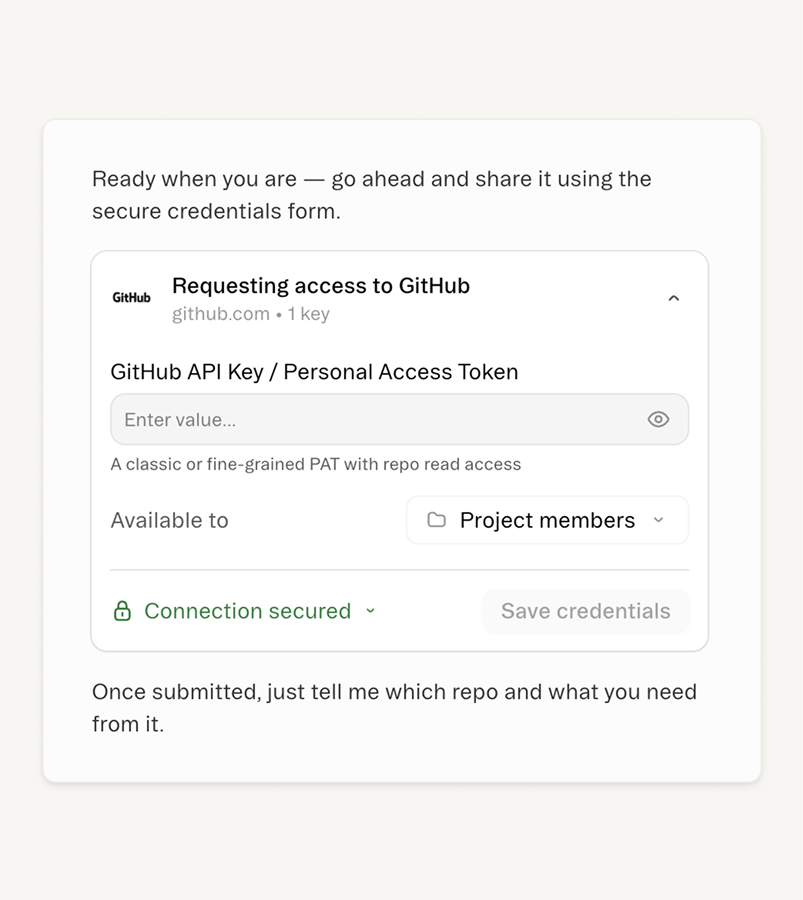Click the divider line above Connection secured
This screenshot has height=900, width=803.
(399, 570)
